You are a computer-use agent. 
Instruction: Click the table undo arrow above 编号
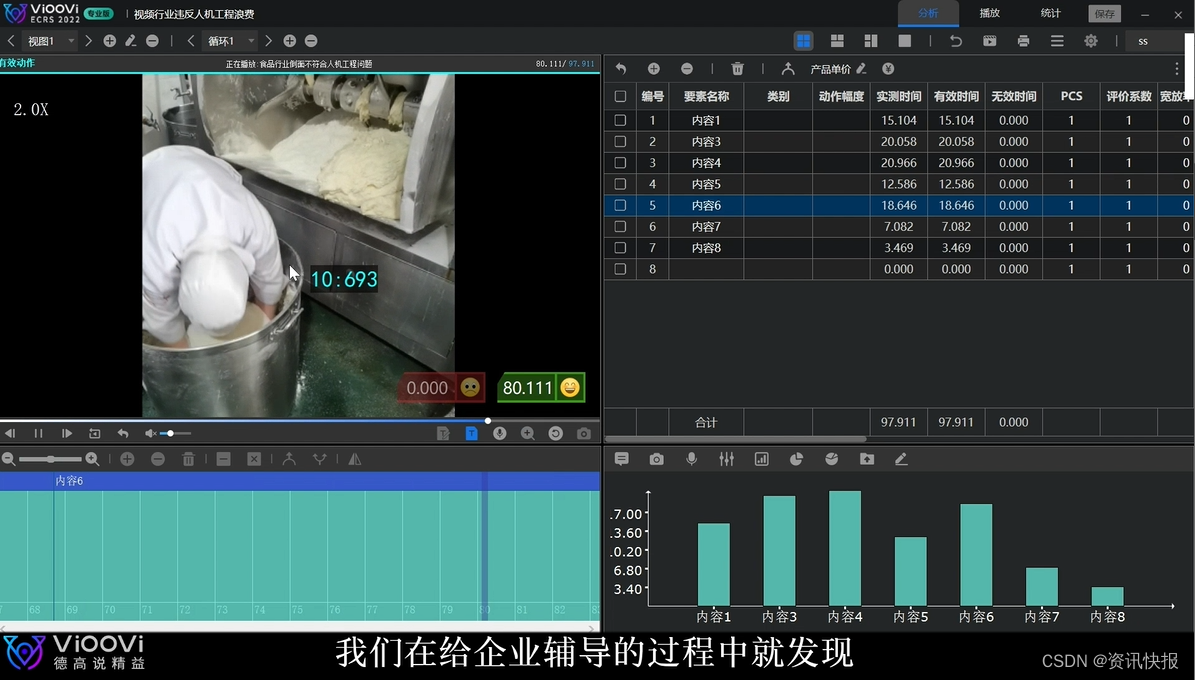click(621, 69)
